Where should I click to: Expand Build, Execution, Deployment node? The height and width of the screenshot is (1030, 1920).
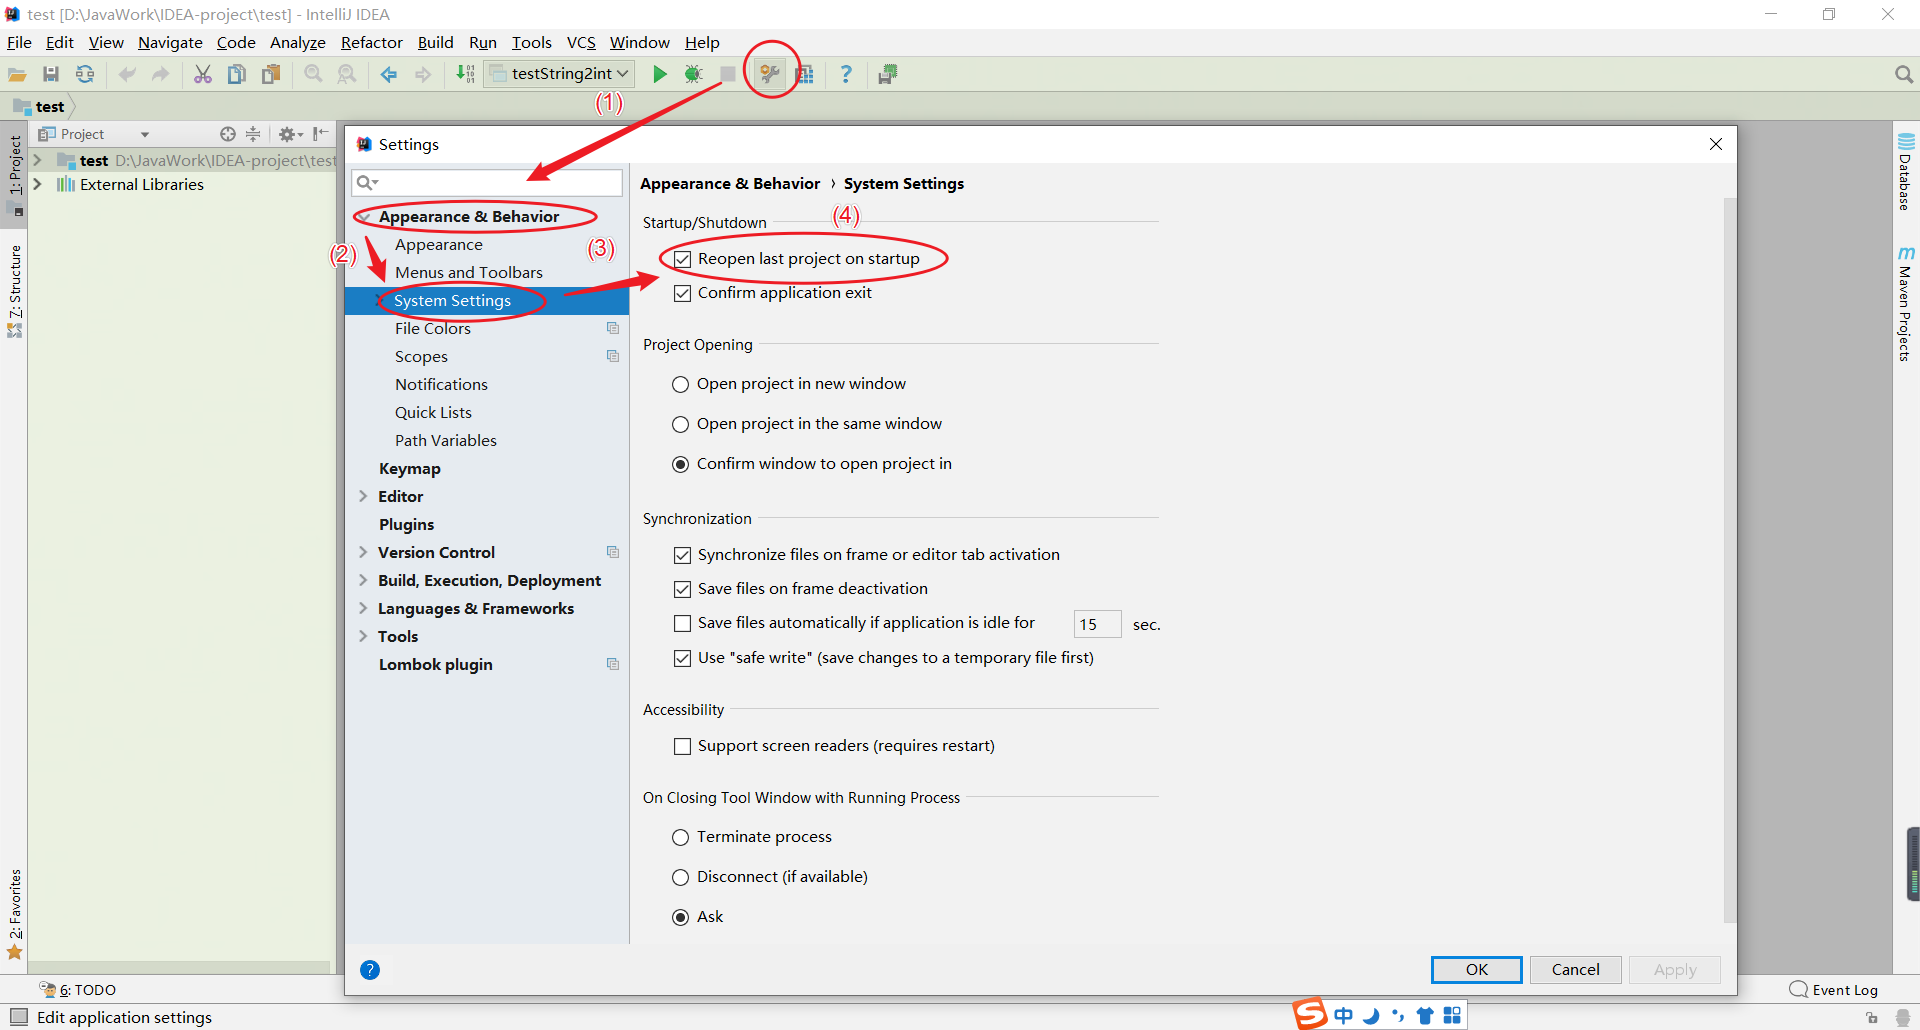(x=363, y=580)
